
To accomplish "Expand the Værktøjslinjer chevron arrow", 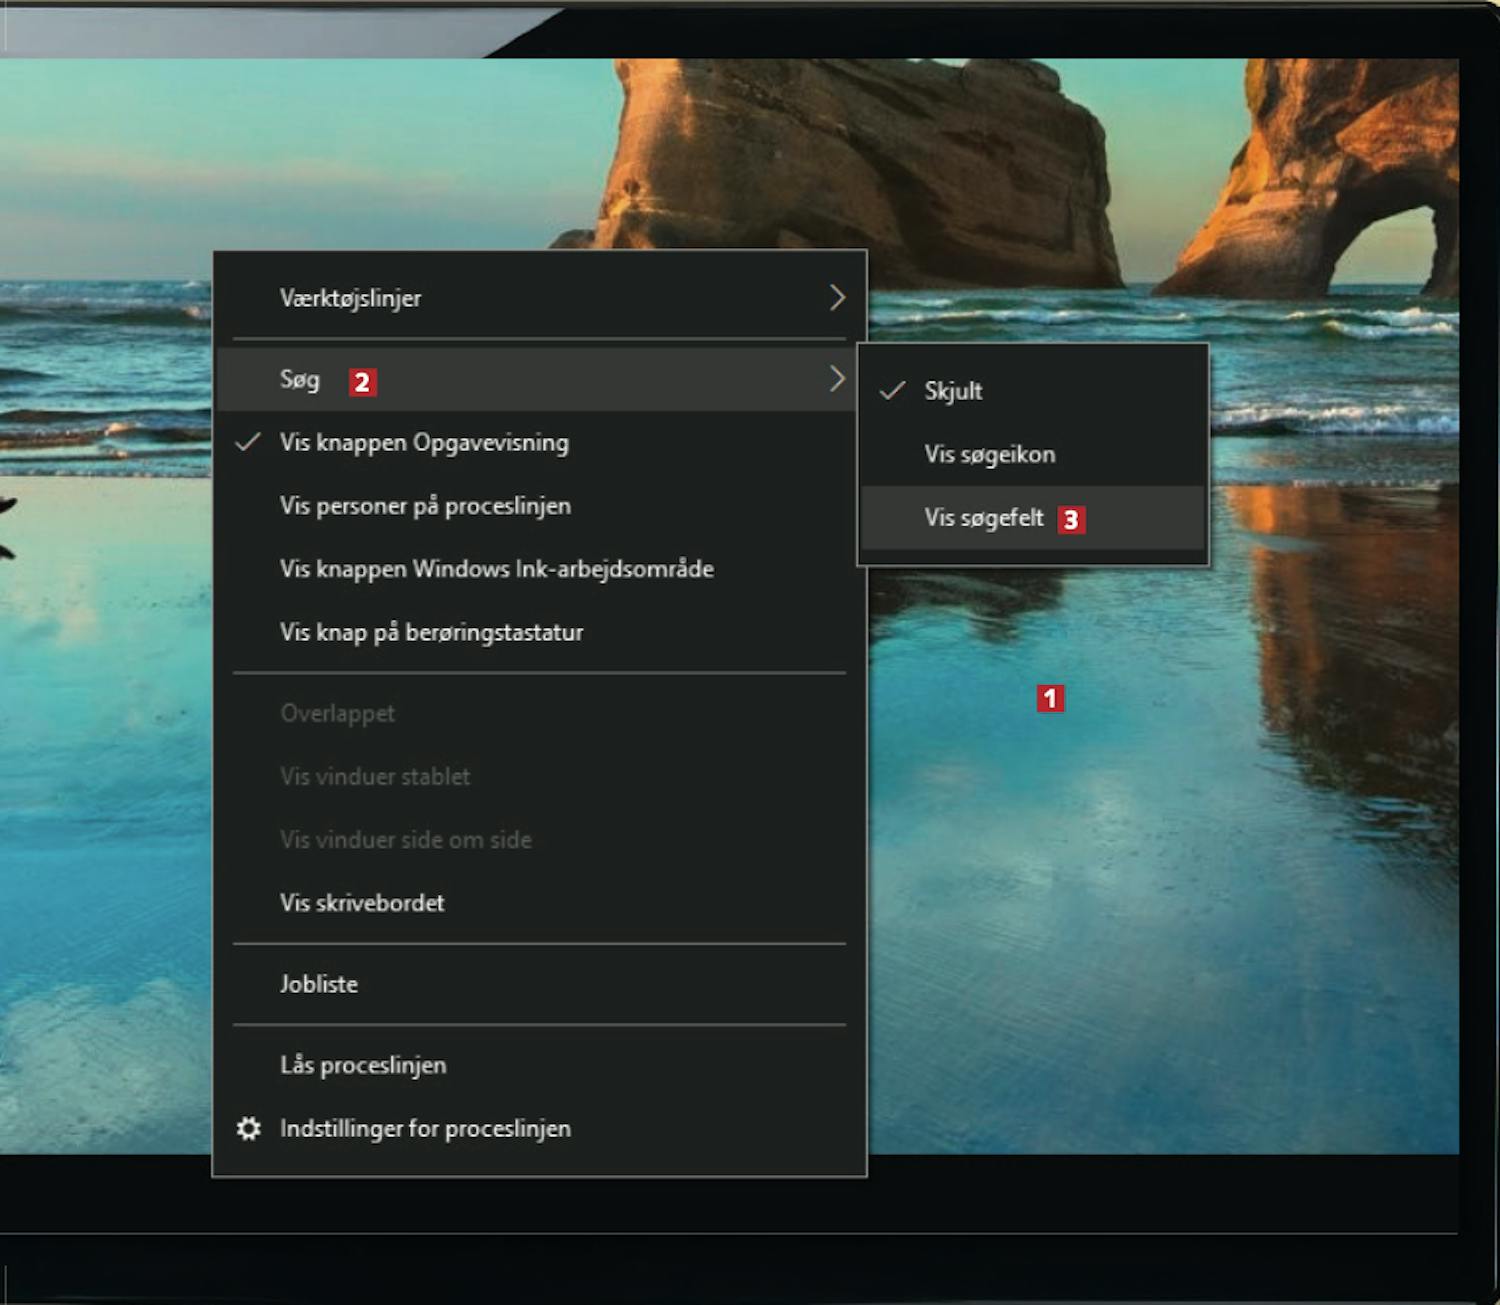I will point(838,298).
